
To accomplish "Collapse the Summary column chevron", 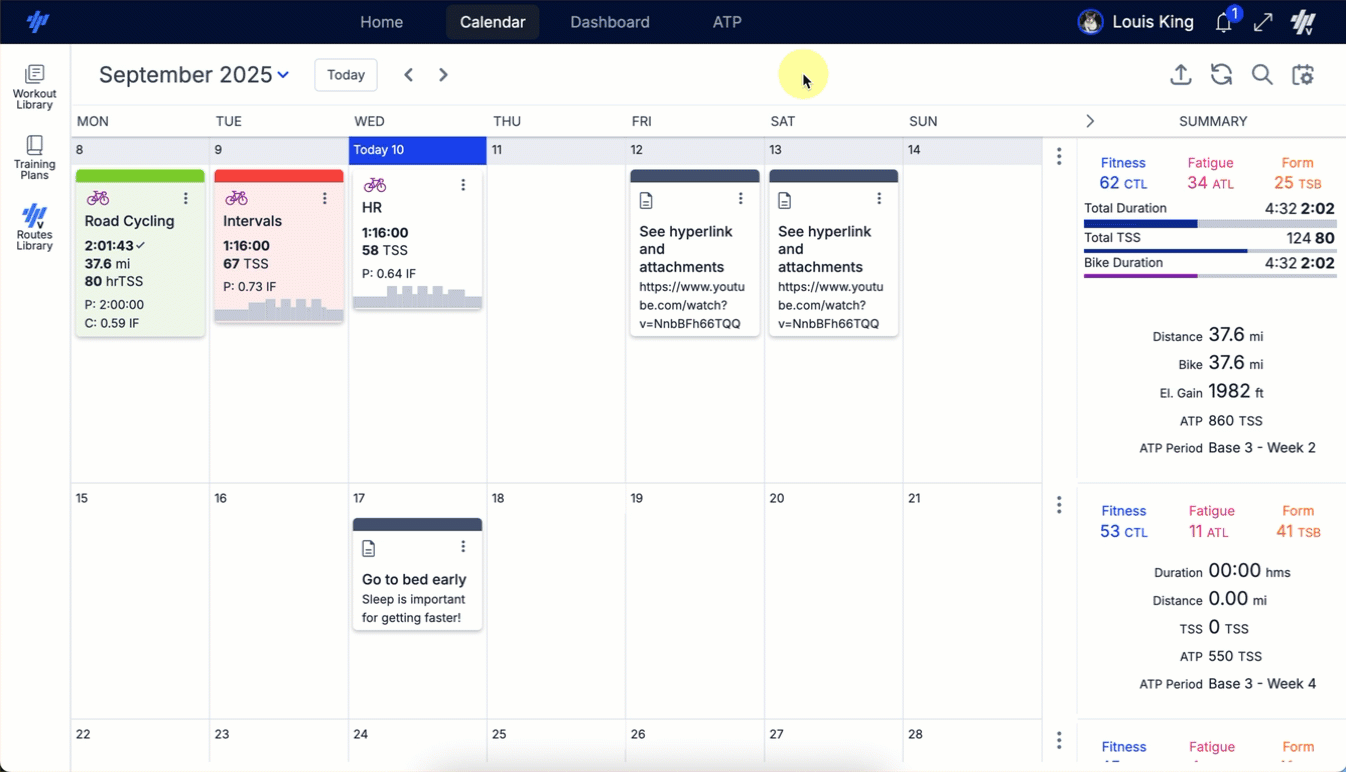I will point(1090,121).
